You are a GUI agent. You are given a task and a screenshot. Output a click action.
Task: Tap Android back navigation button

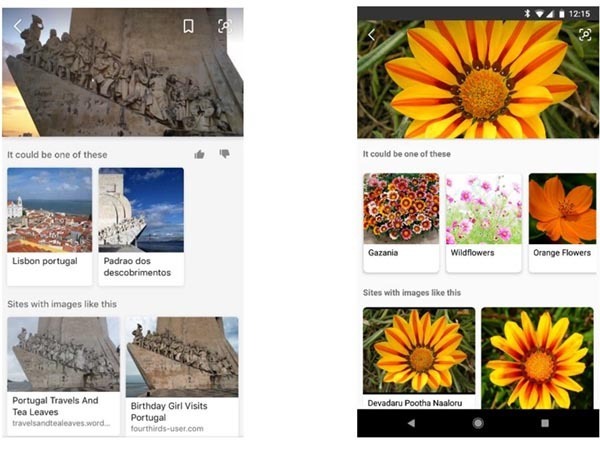[x=411, y=423]
